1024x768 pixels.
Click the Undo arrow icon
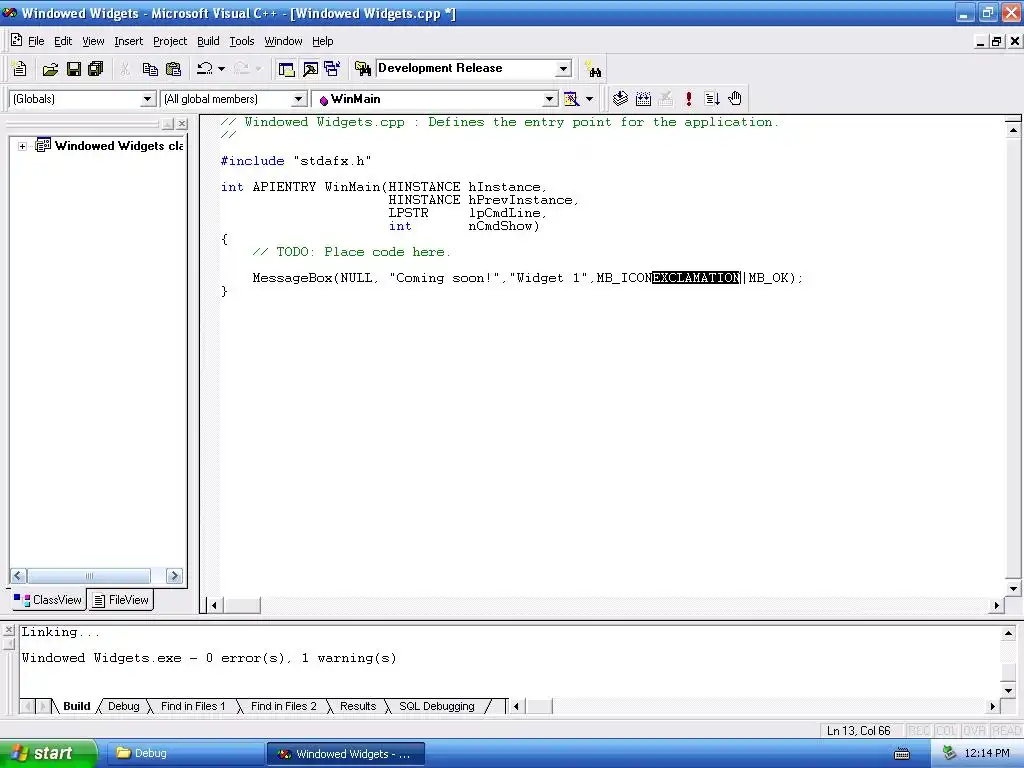tap(204, 69)
